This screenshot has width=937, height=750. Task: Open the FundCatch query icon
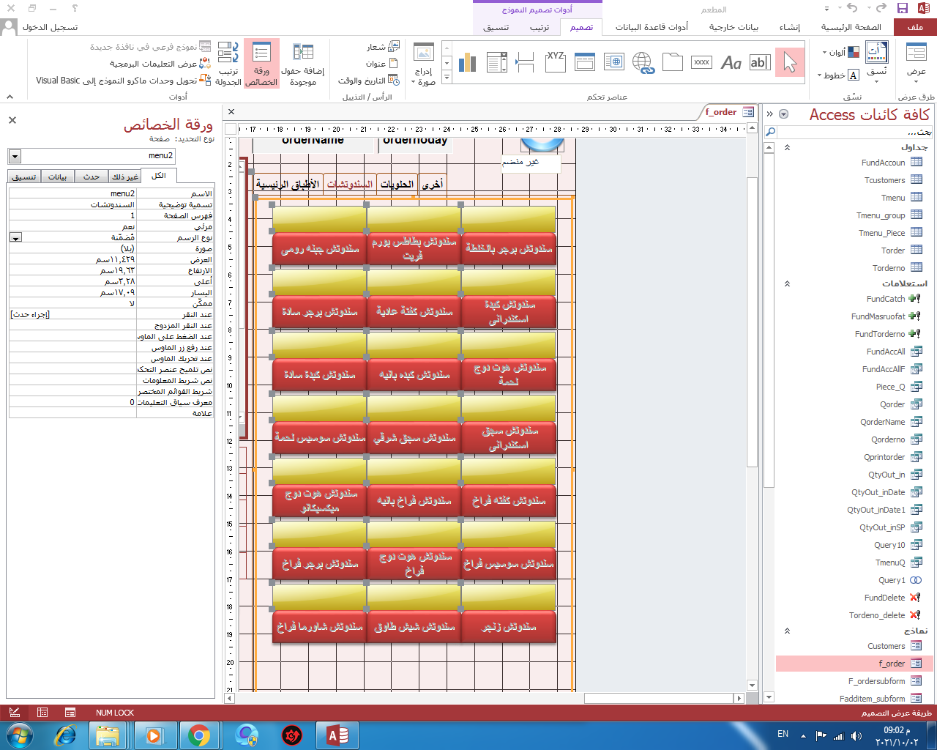(x=914, y=299)
